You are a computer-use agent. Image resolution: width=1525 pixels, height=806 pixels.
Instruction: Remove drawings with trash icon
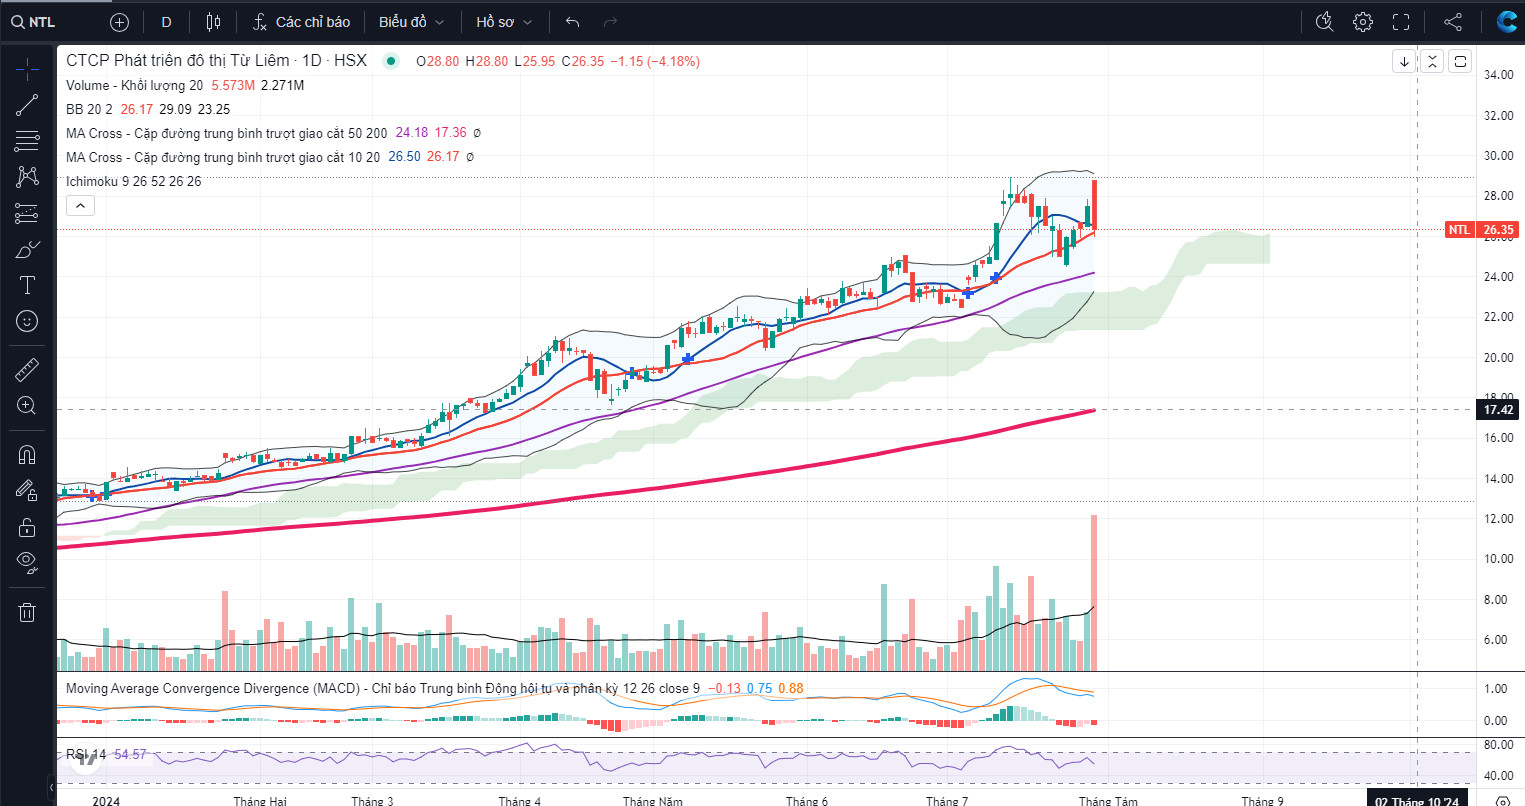pyautogui.click(x=27, y=612)
